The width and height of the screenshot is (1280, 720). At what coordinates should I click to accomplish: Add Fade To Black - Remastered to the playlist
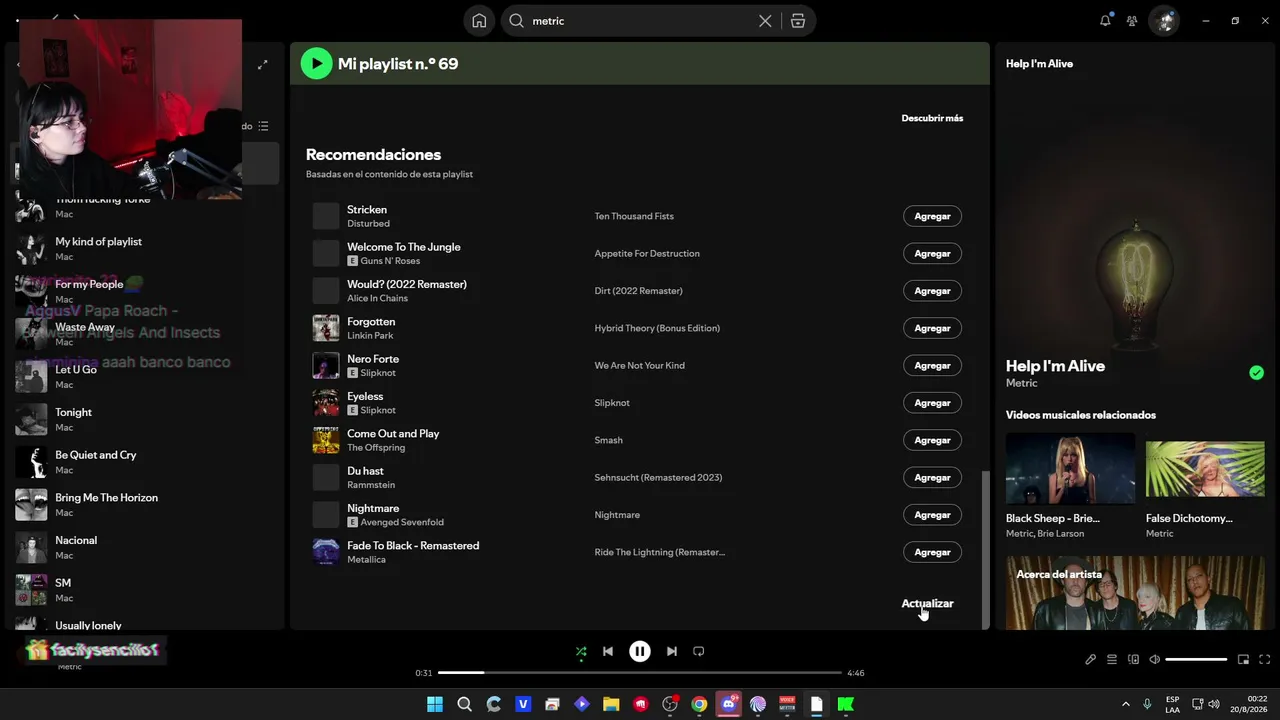click(x=932, y=552)
